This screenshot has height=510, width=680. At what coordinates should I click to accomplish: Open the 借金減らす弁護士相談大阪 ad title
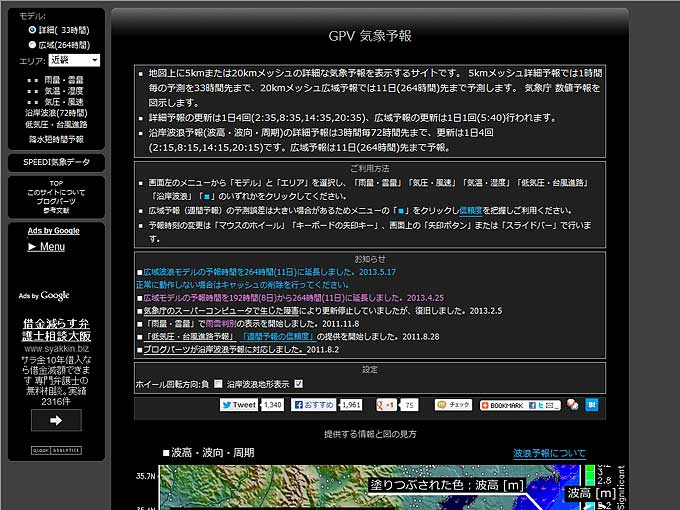click(56, 330)
